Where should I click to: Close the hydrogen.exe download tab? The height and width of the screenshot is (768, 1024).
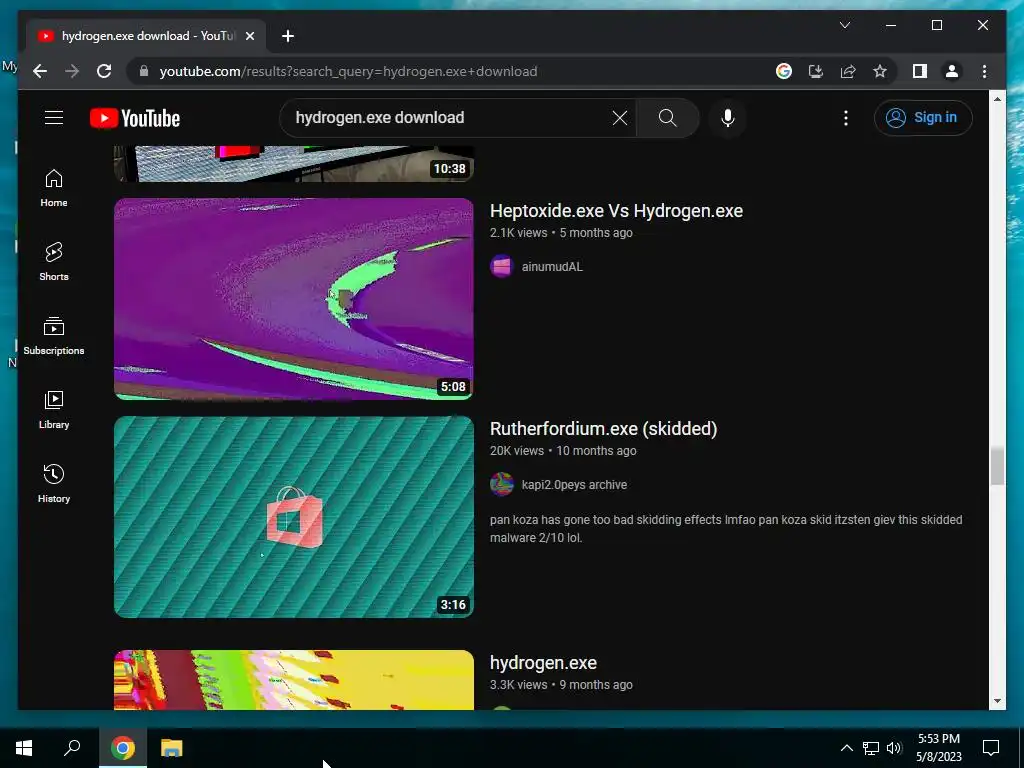click(x=249, y=36)
